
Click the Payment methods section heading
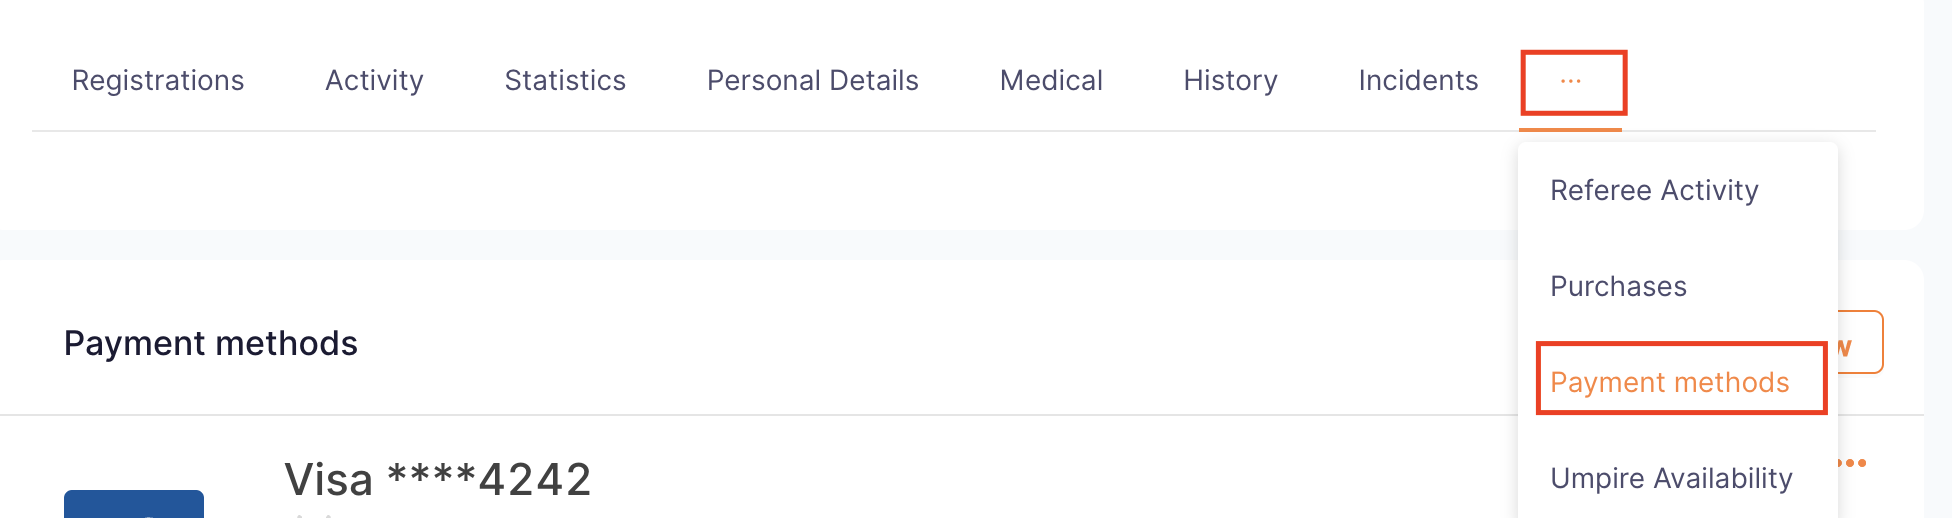(x=211, y=343)
